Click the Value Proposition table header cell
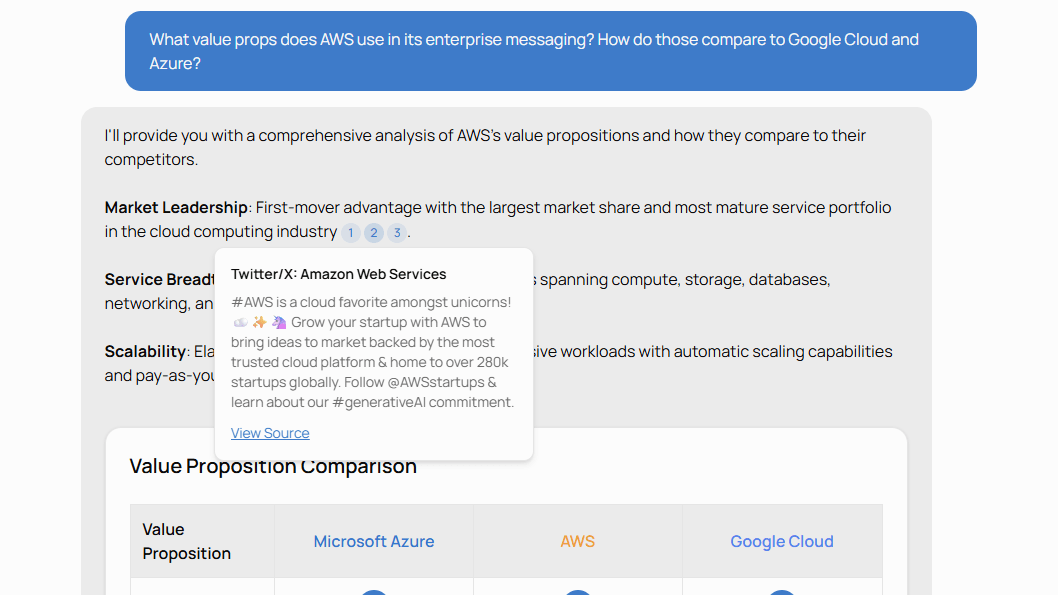Viewport: 1058px width, 595px height. (187, 541)
